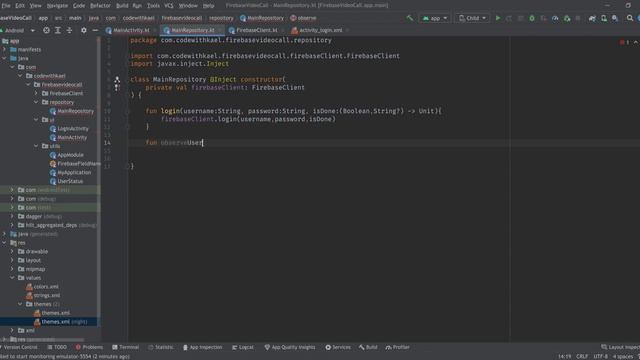Switch to the FirebaseClient.kt editor tab
640x360 pixels.
[256, 30]
